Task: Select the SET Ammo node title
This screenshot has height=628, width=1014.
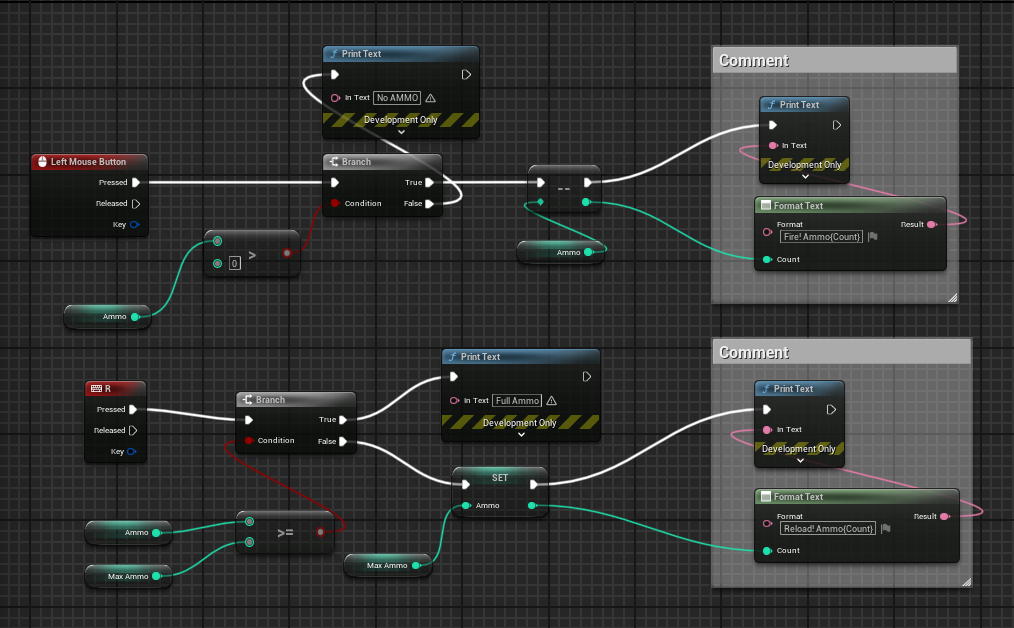Action: (499, 477)
